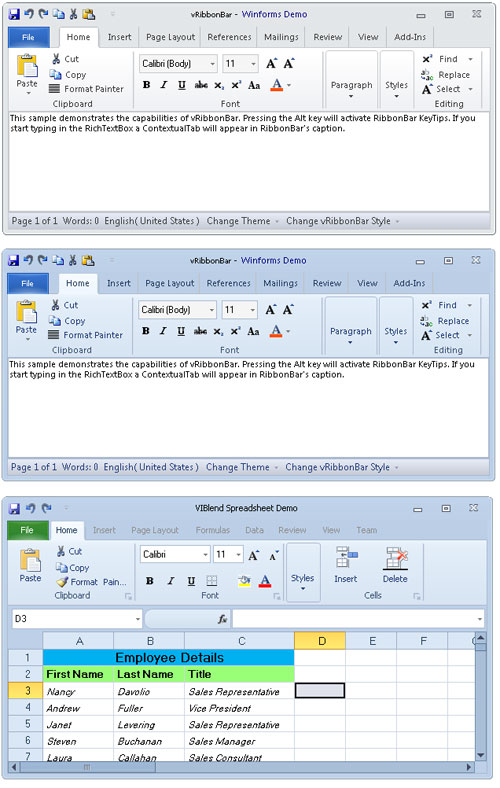Image resolution: width=500 pixels, height=788 pixels.
Task: Toggle Bold in spreadsheet Font group
Action: click(x=149, y=581)
